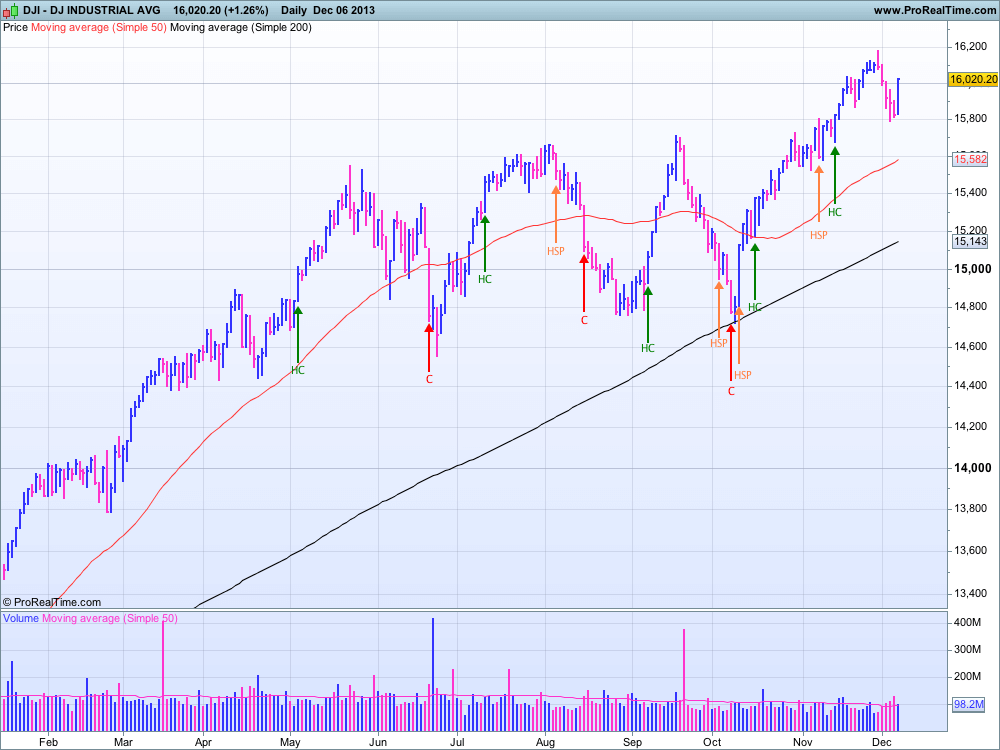Select the 16,020.20 (+1.26%) quote text
Screen dimensions: 1000x750
pos(221,10)
